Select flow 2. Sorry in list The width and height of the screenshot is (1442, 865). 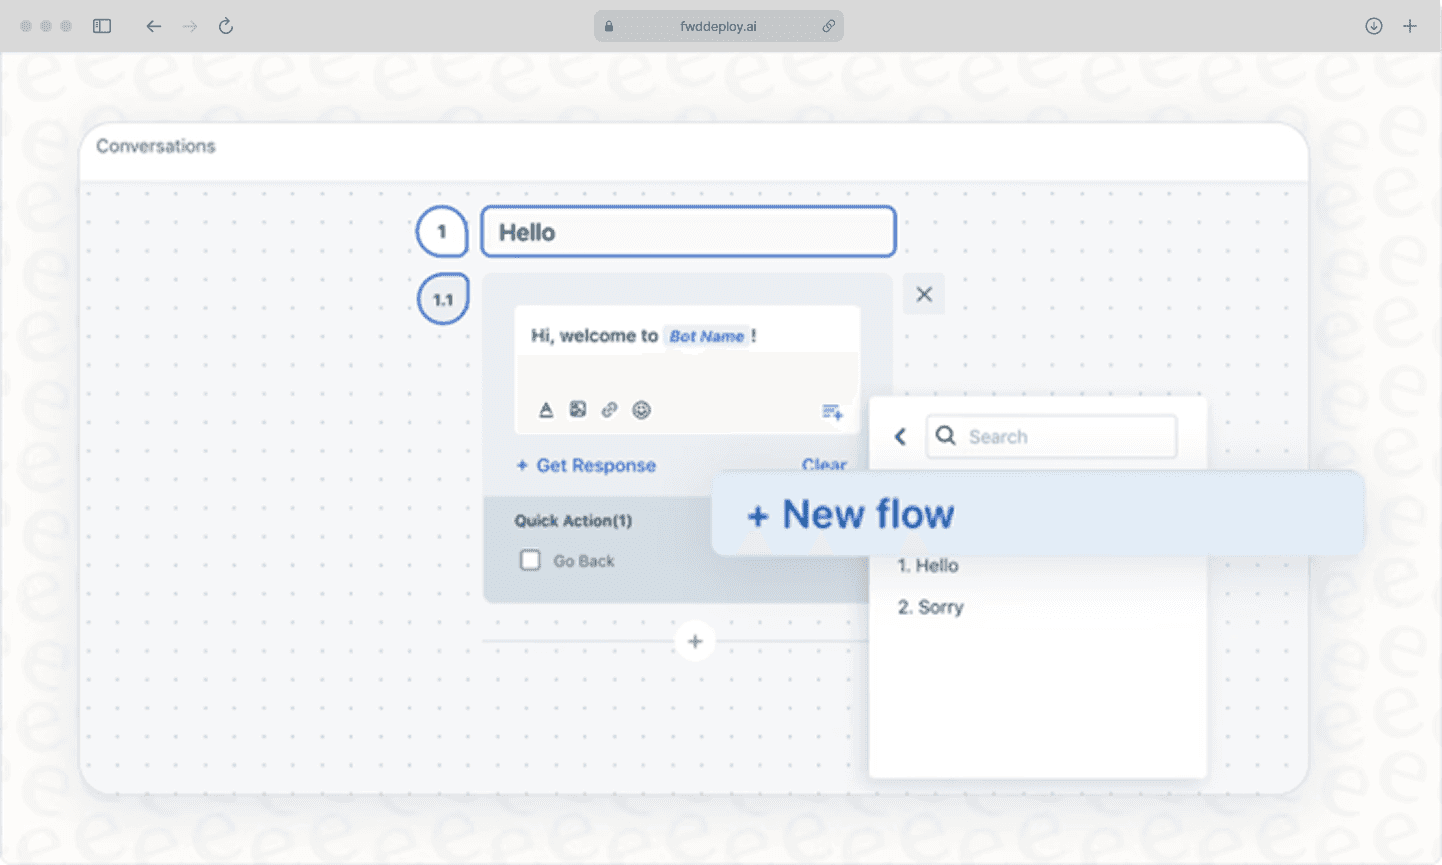930,607
